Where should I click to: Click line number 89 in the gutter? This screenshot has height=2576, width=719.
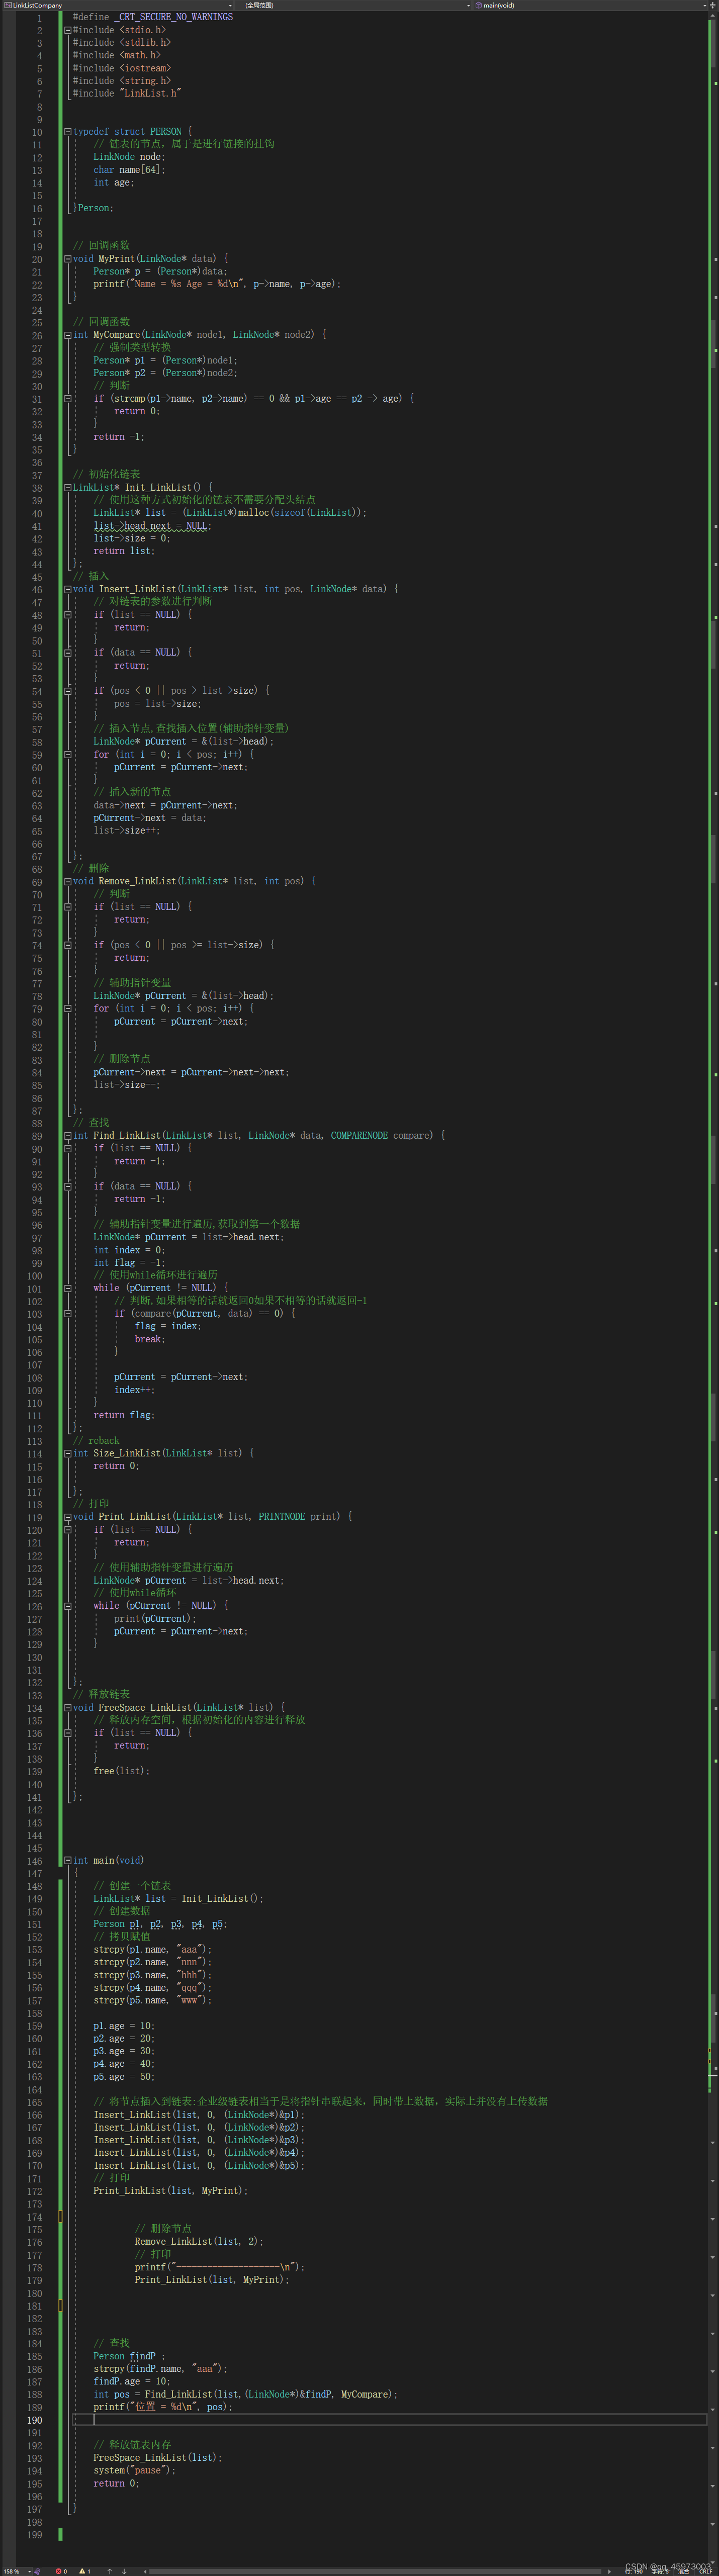pyautogui.click(x=37, y=1135)
